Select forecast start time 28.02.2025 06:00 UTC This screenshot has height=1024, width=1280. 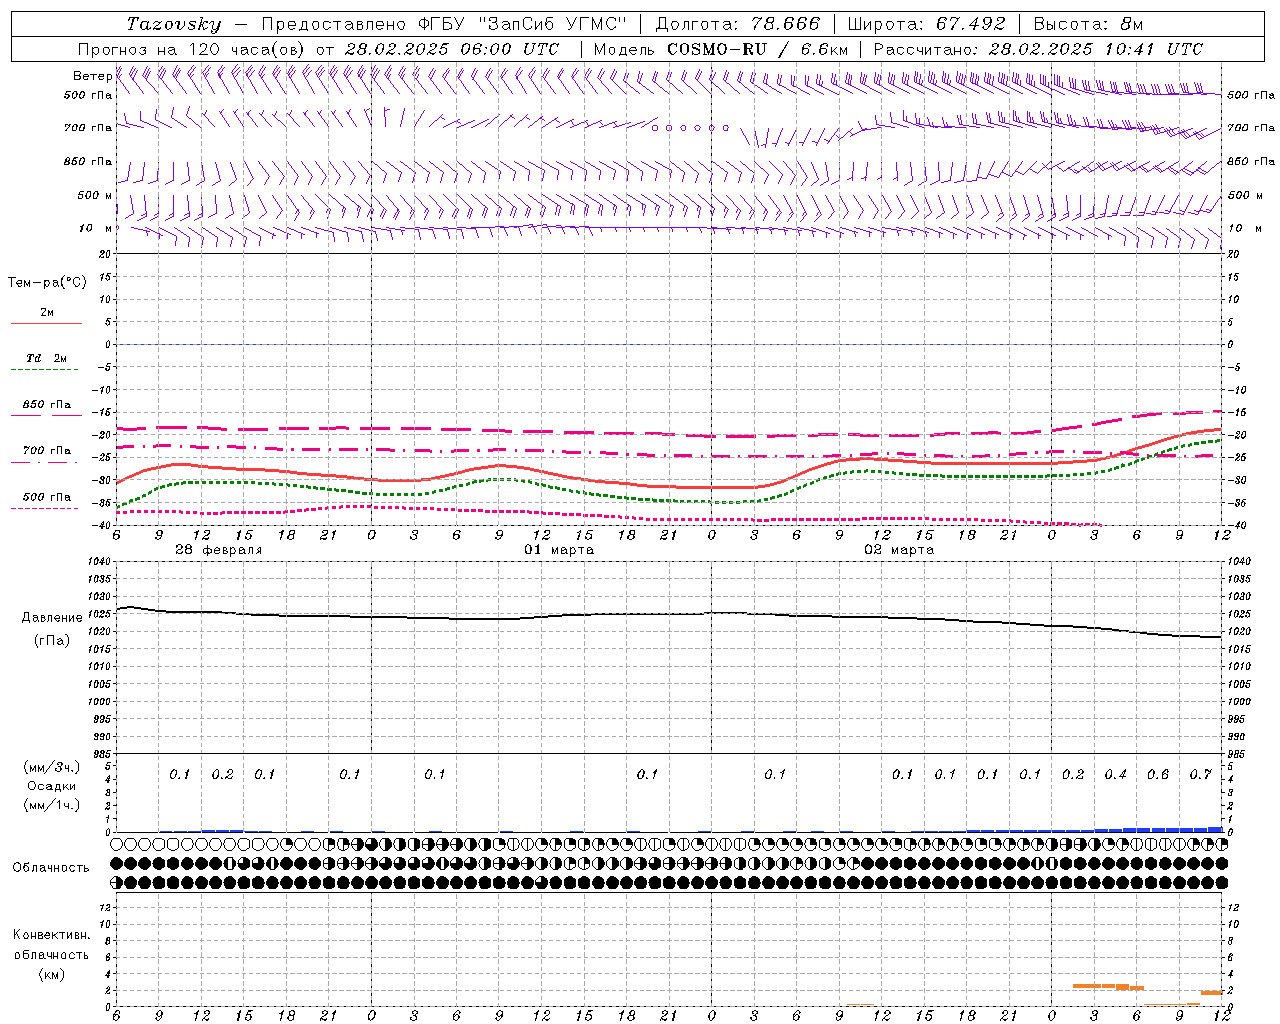[451, 49]
